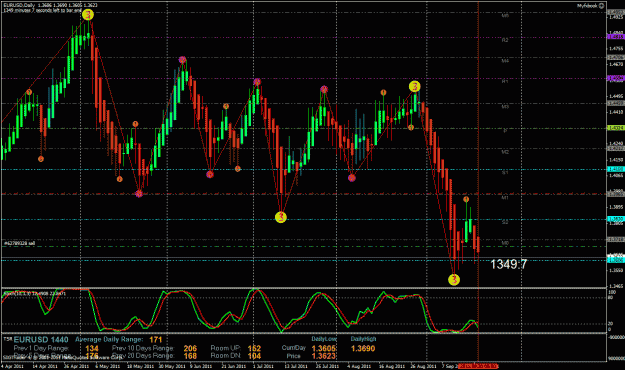Click the 26 Apr 2011 date label
Image resolution: width=625 pixels, height=370 pixels.
tap(77, 366)
